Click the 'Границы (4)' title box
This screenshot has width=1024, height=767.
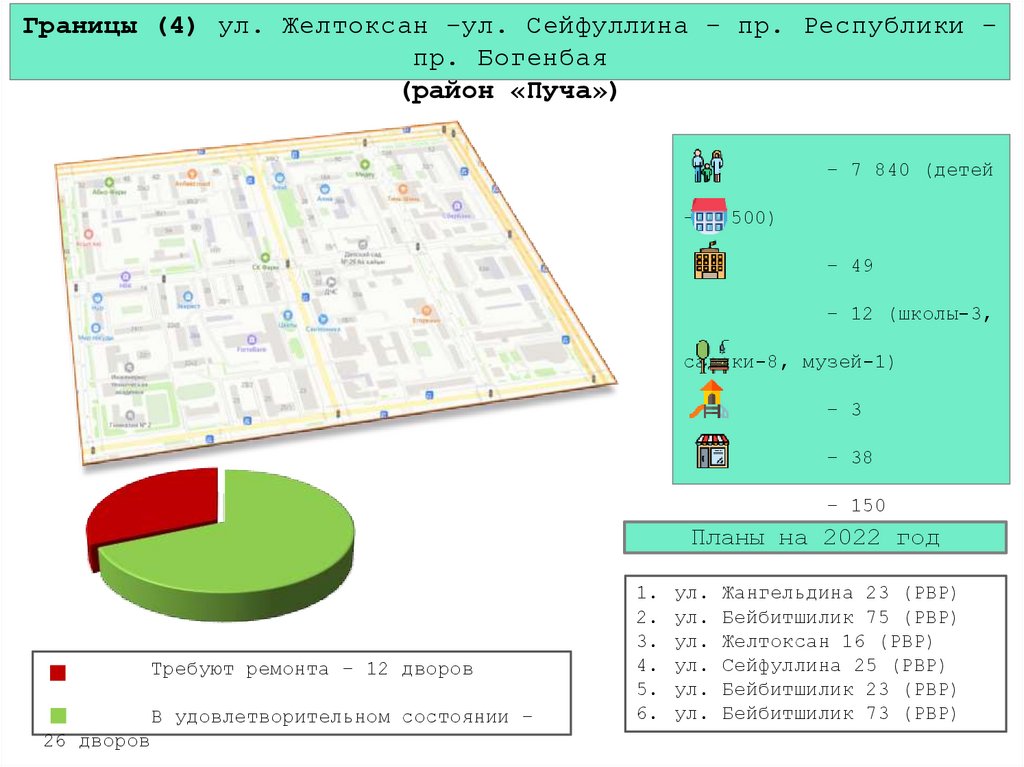pyautogui.click(x=510, y=42)
